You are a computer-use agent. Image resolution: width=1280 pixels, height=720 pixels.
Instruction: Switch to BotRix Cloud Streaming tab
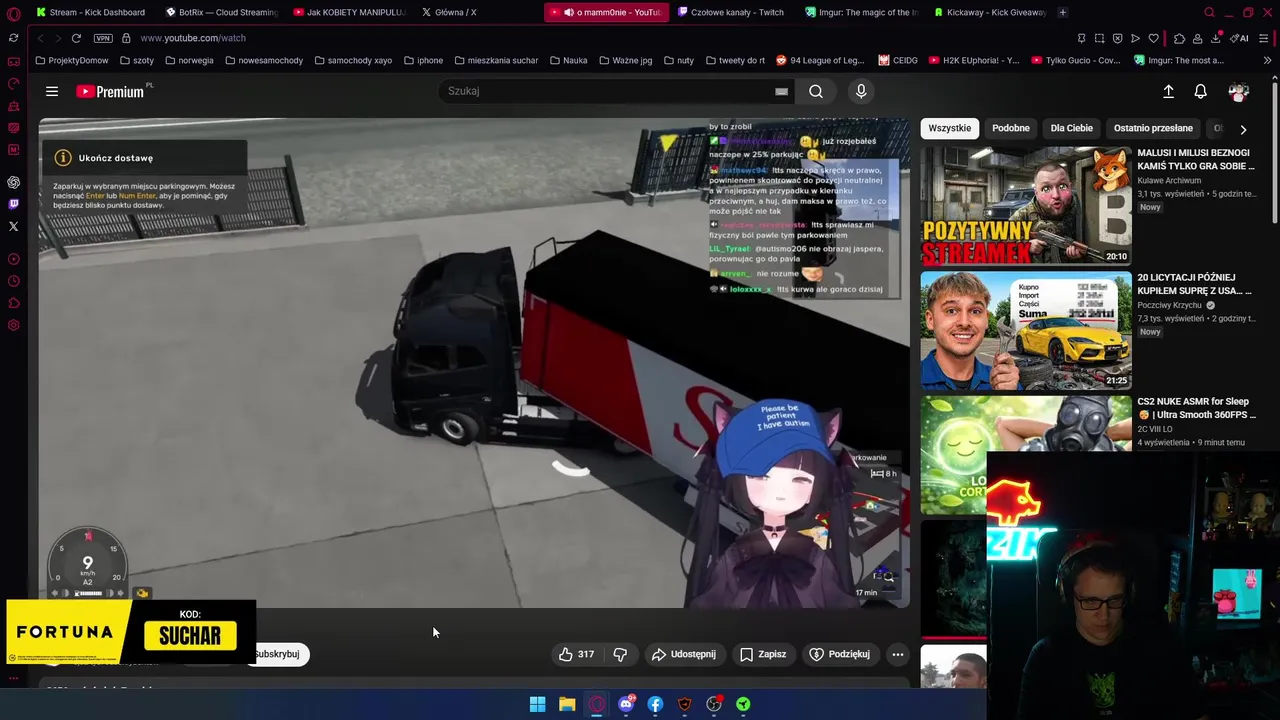222,12
